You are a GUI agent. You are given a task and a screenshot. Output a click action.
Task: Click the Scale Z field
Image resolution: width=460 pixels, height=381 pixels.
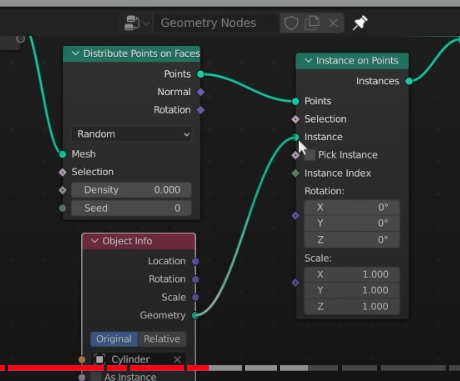tap(352, 306)
